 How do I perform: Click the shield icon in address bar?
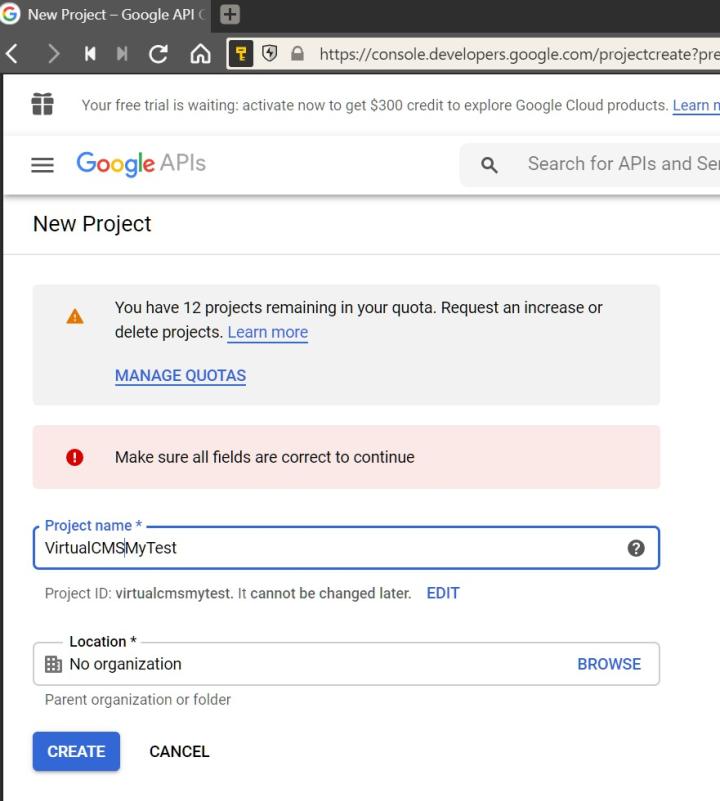271,54
